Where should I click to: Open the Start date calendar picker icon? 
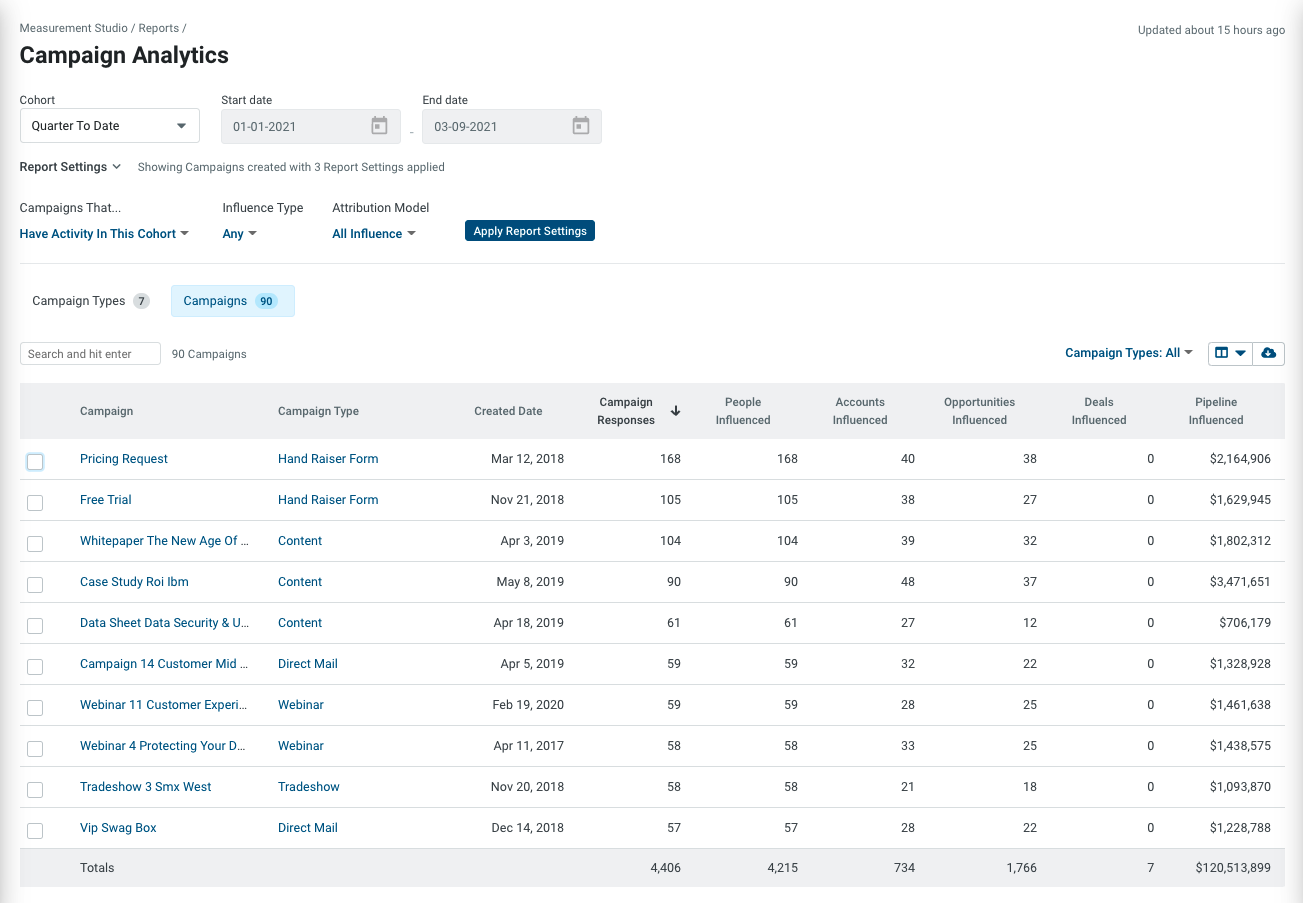tap(379, 126)
